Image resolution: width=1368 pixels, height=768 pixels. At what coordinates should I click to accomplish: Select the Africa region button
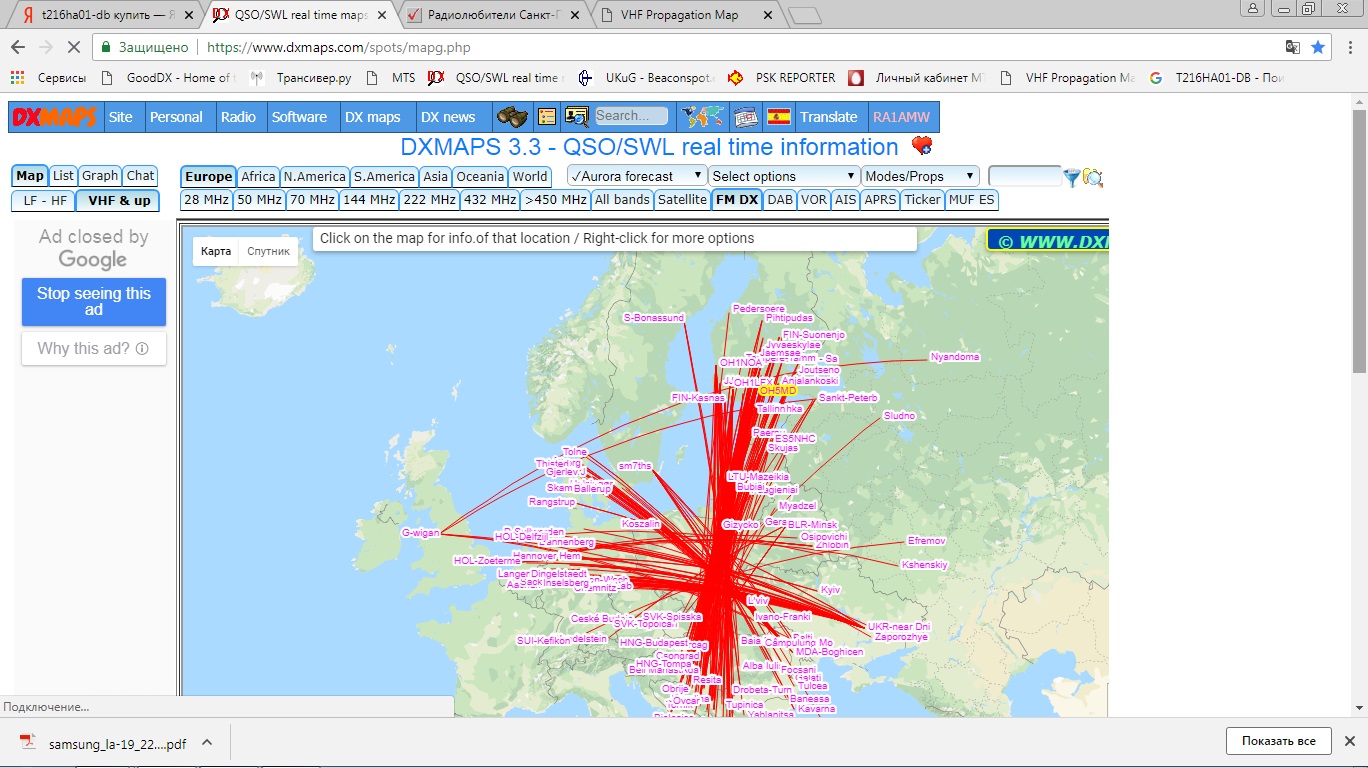click(258, 176)
